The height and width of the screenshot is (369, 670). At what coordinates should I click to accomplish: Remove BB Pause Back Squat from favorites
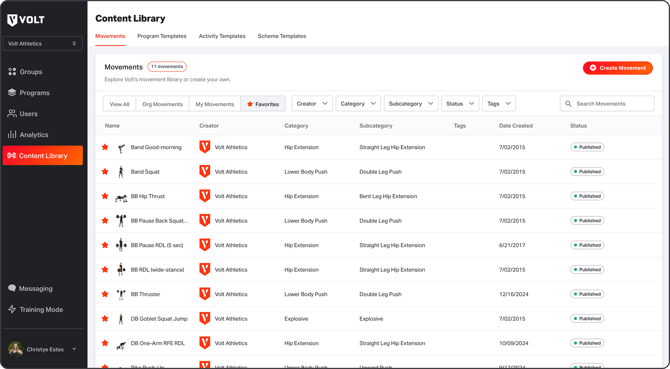pyautogui.click(x=105, y=220)
